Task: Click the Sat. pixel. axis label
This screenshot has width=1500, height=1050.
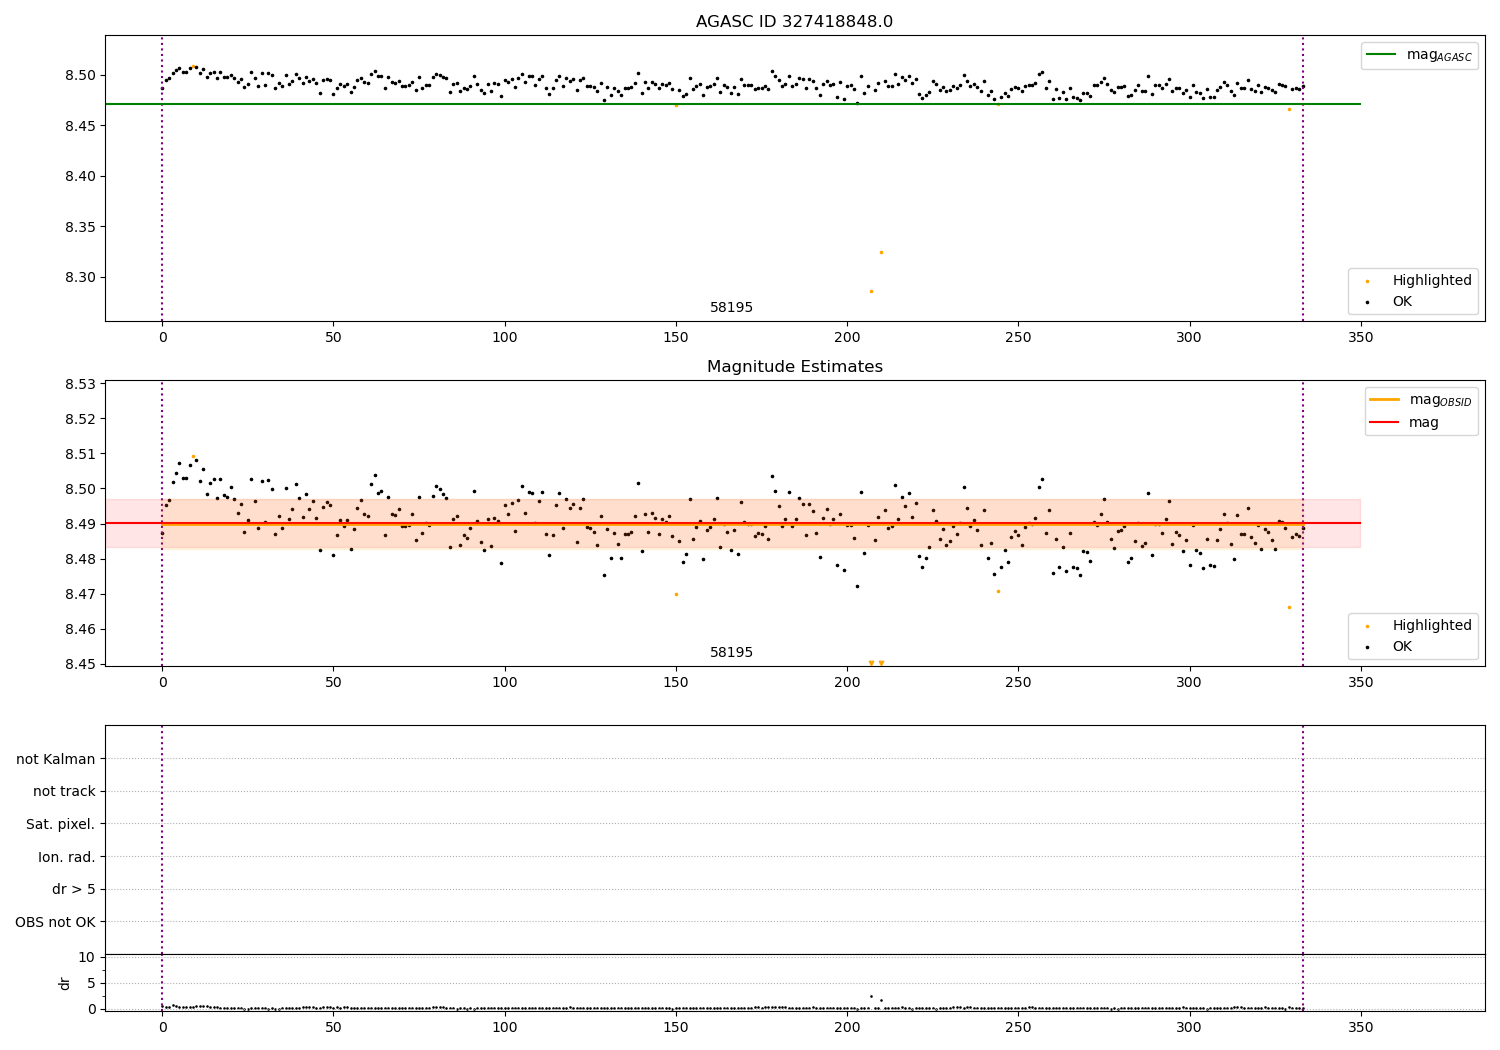Action: coord(61,824)
